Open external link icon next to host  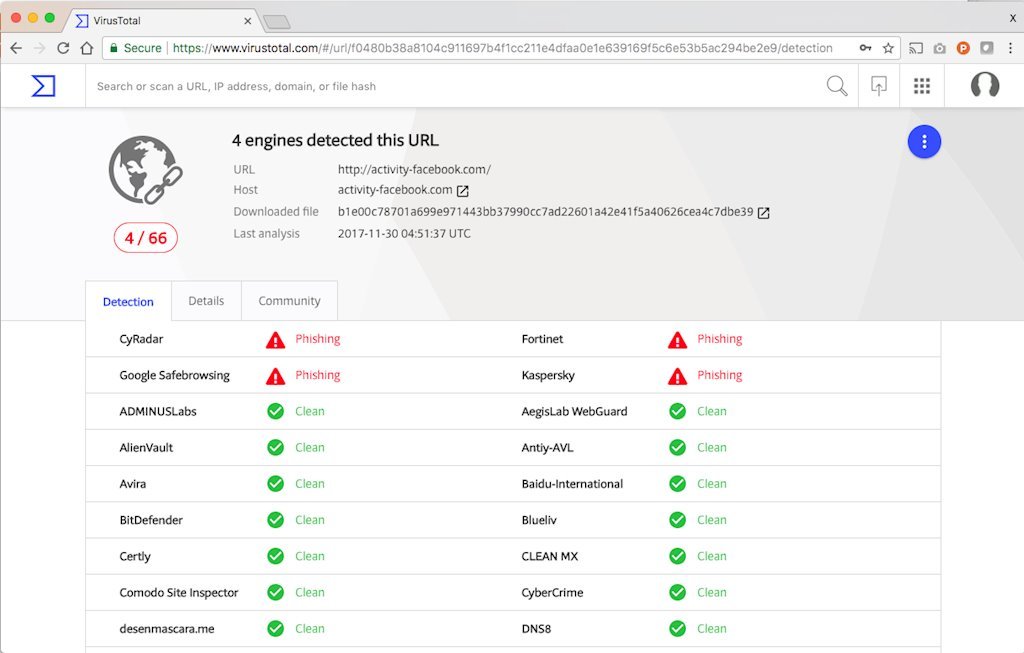click(x=463, y=191)
